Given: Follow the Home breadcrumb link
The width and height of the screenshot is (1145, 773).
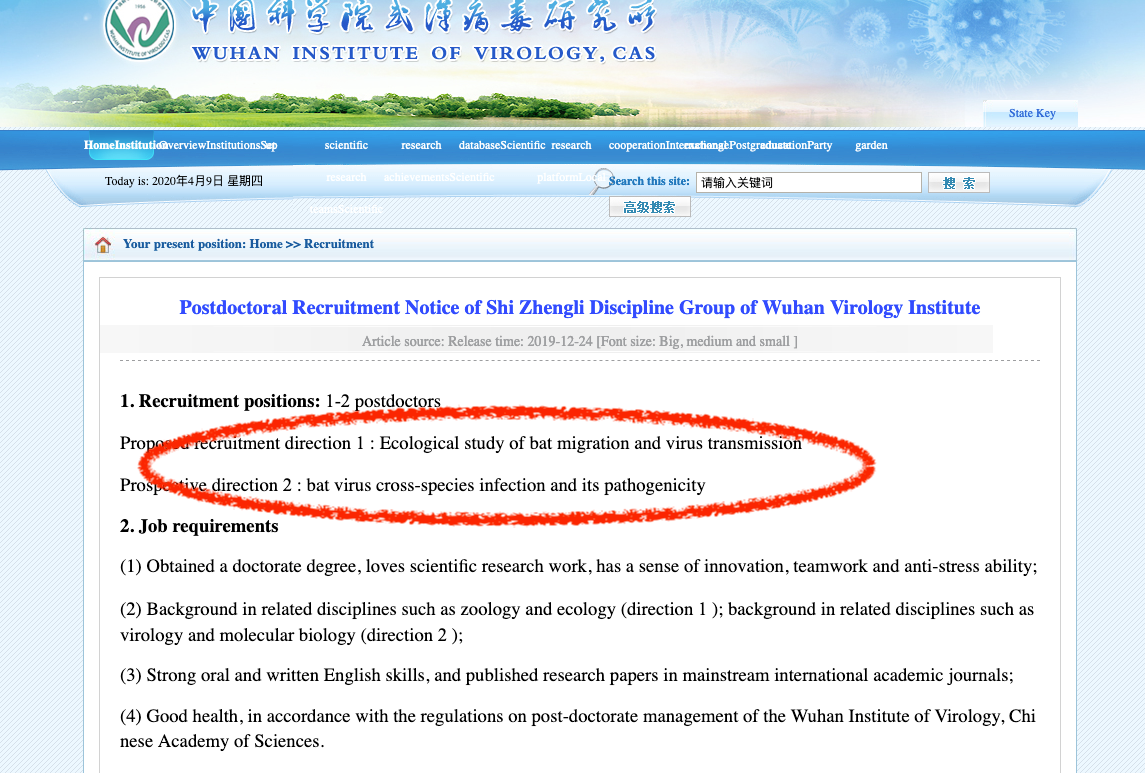Looking at the screenshot, I should coord(266,244).
